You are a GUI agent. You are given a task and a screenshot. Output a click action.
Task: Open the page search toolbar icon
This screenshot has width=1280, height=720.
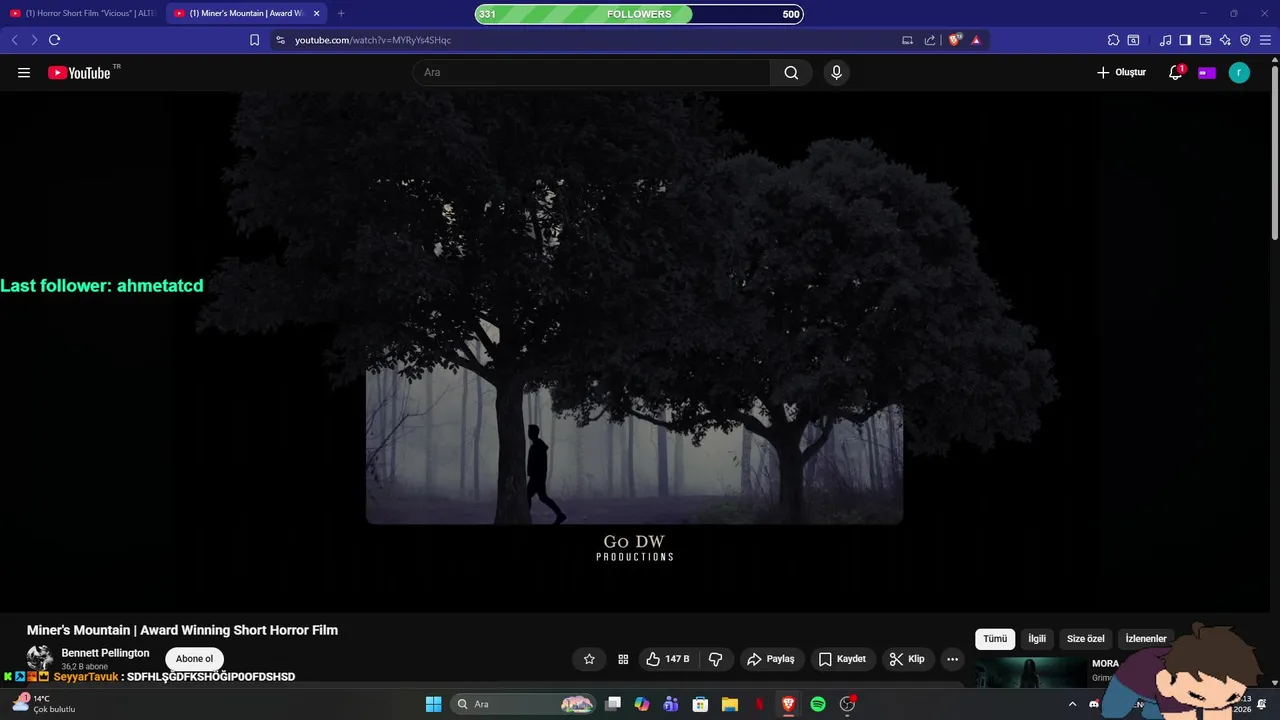pos(1133,40)
